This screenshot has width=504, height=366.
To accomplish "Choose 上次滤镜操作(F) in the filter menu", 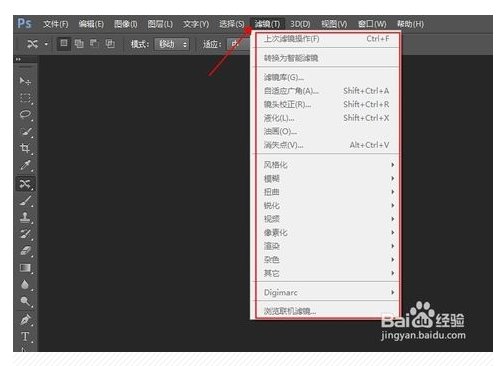I will [327, 39].
